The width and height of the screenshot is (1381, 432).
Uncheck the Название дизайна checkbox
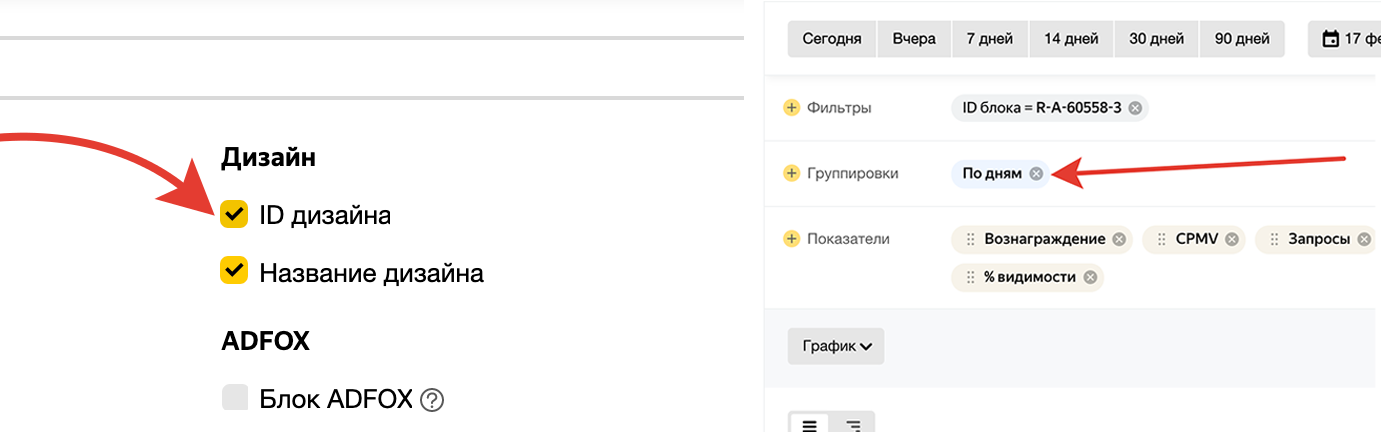[x=234, y=271]
